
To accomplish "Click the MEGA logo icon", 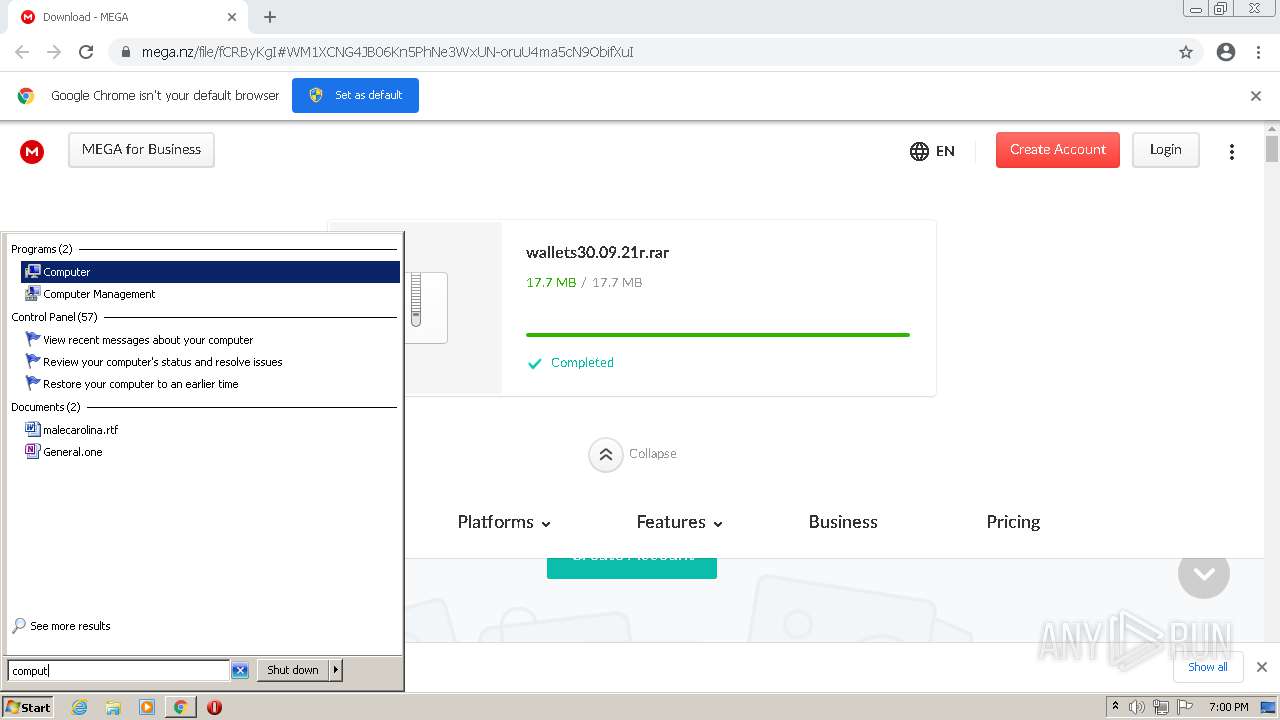I will click(32, 151).
